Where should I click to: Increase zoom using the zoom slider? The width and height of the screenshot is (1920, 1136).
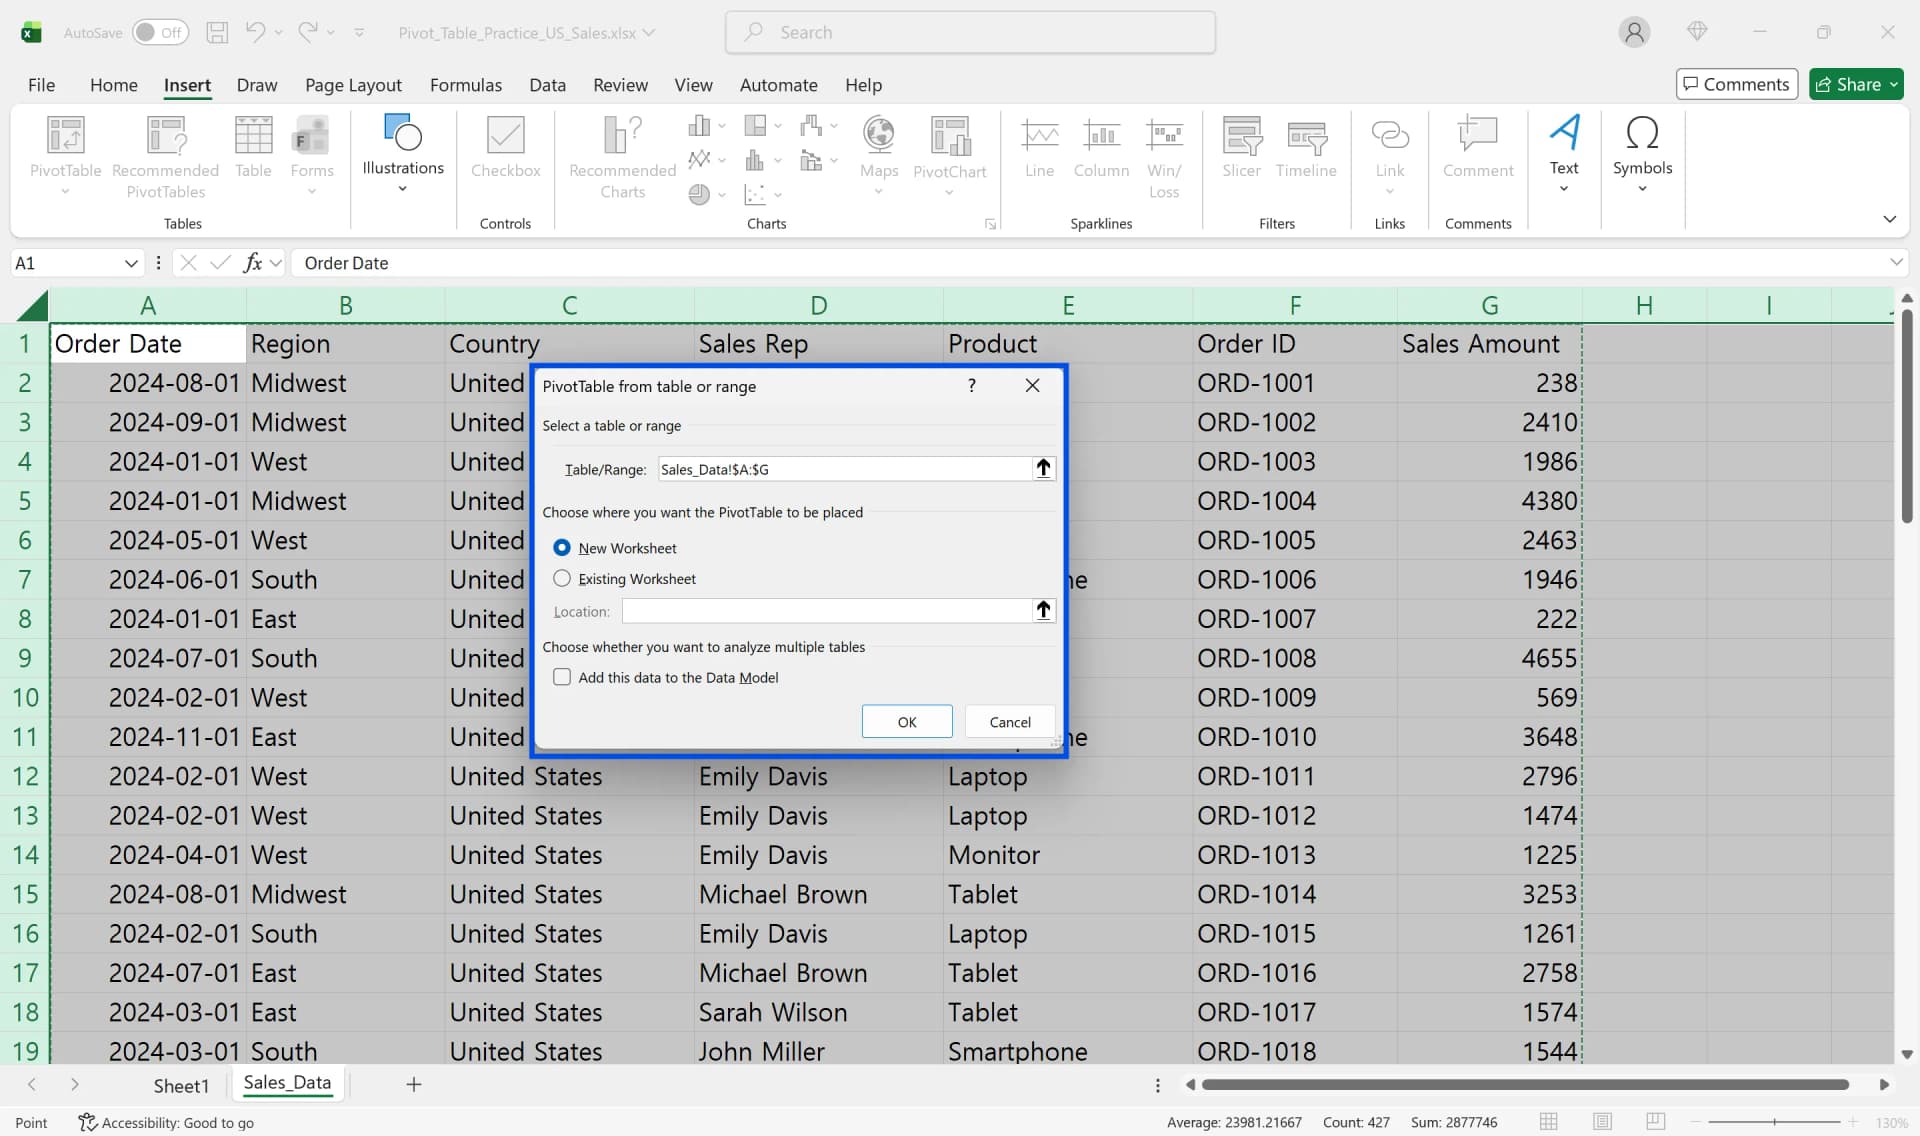(1852, 1122)
